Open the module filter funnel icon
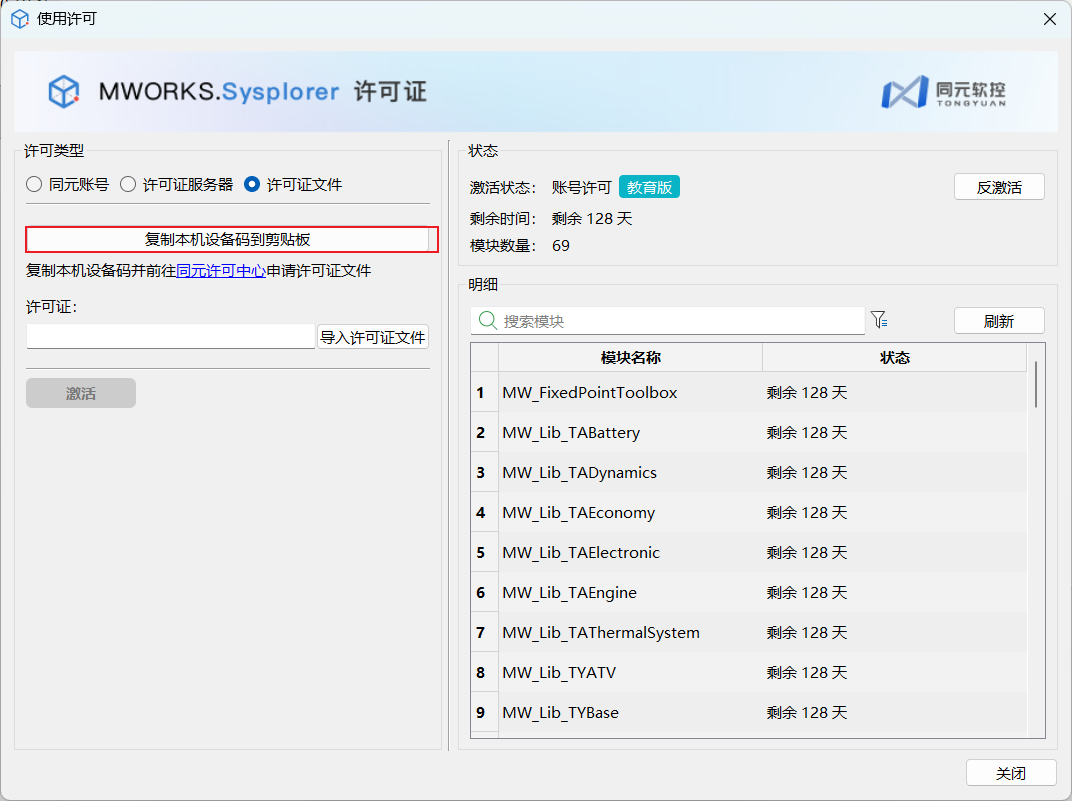 pos(879,320)
